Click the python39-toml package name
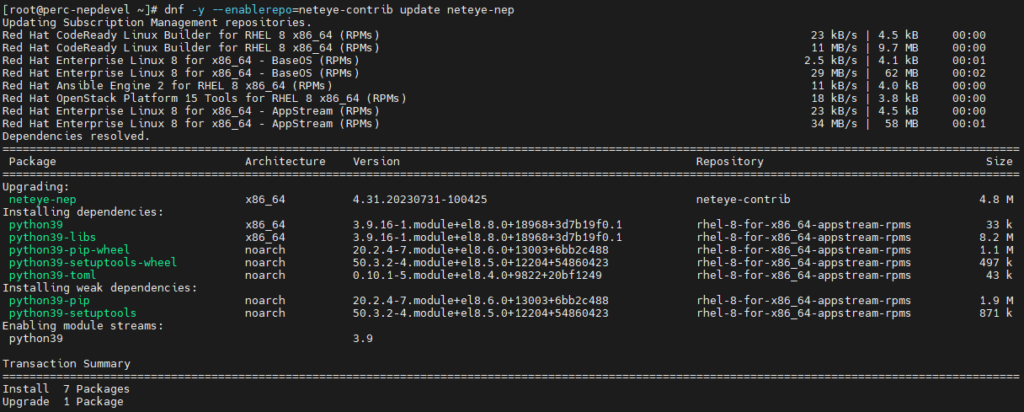This screenshot has height=412, width=1024. [52, 276]
